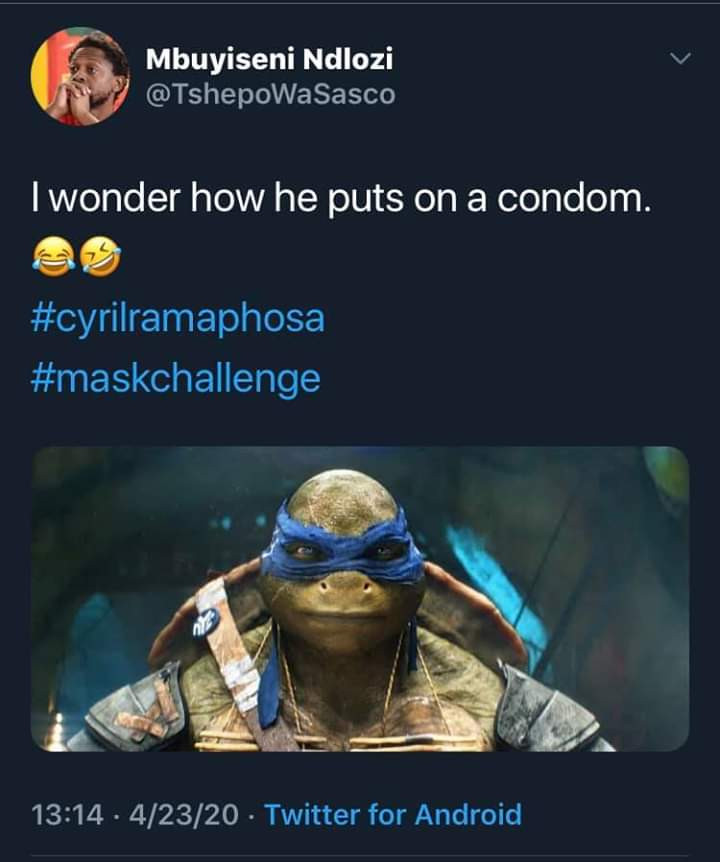Click the turtle's blue eye mask

click(x=343, y=546)
